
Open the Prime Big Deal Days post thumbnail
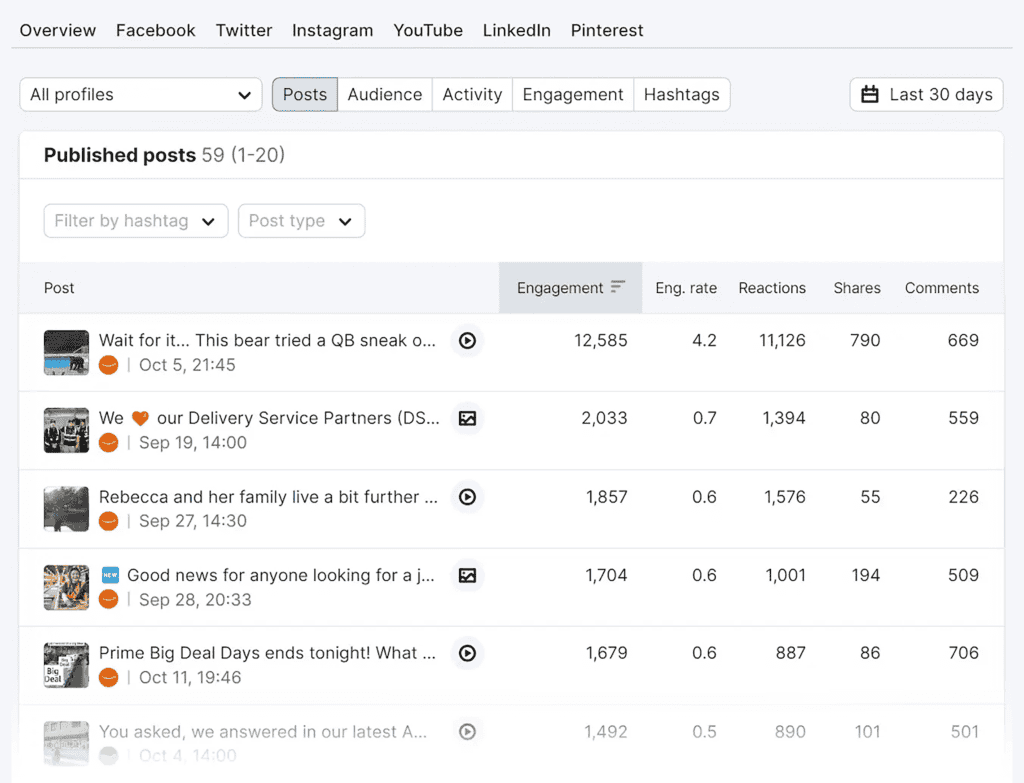pyautogui.click(x=67, y=665)
